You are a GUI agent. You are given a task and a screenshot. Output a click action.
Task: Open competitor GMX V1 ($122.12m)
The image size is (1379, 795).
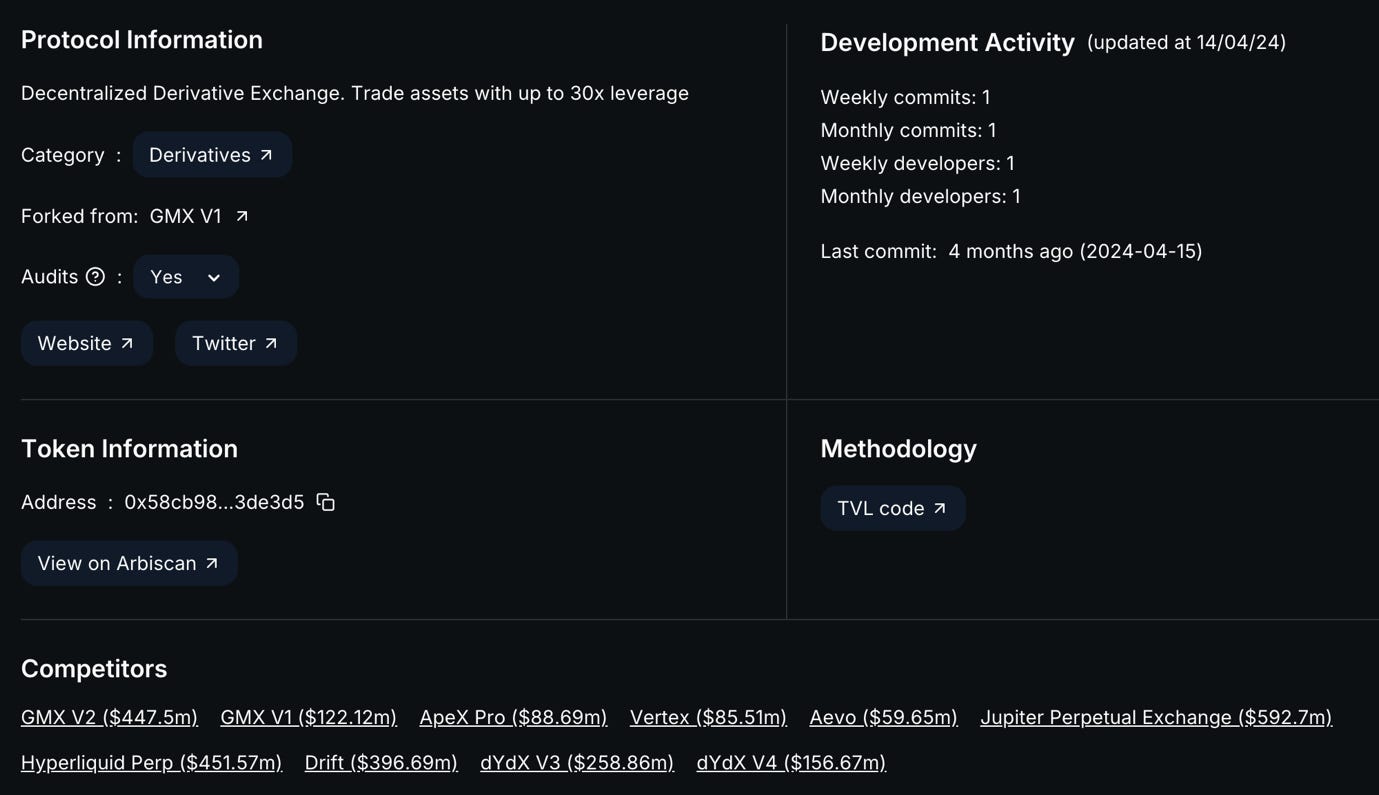pyautogui.click(x=308, y=717)
